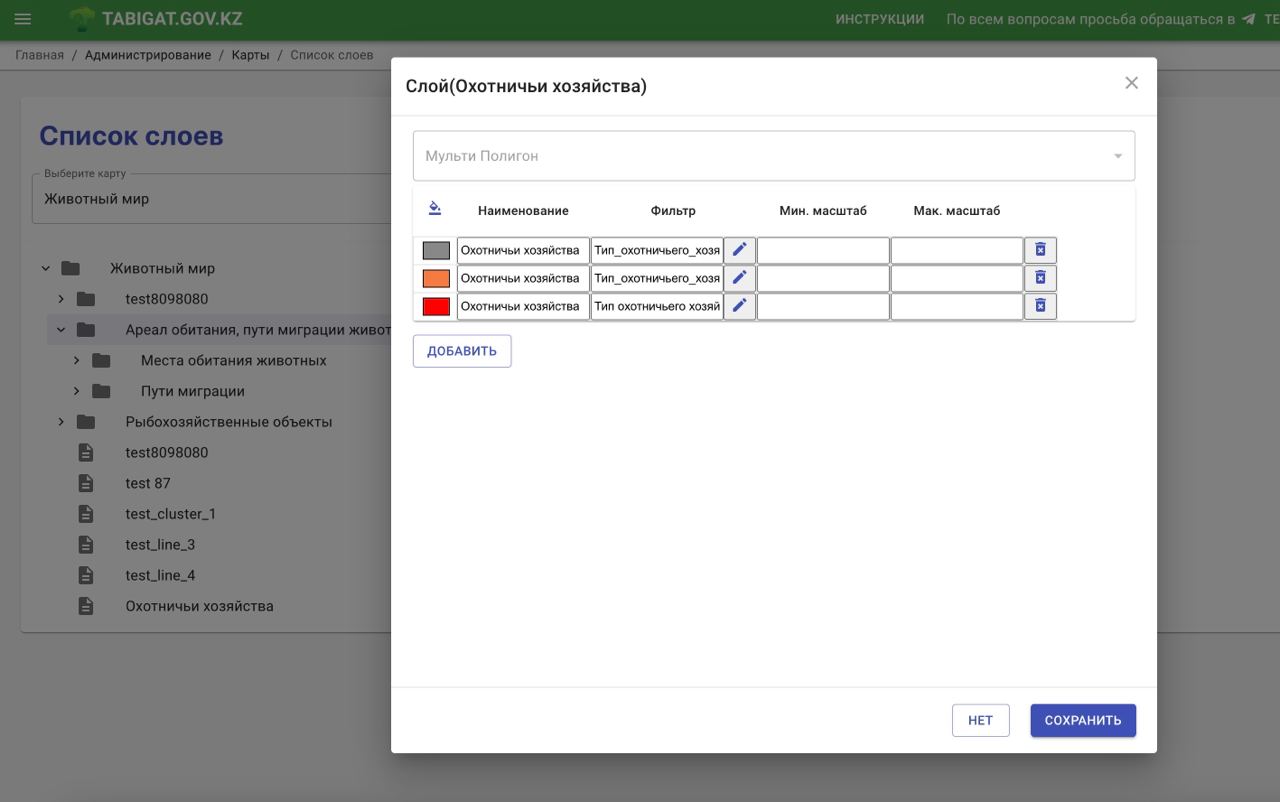Close the layer dialog with the X
This screenshot has width=1280, height=802.
(1131, 83)
